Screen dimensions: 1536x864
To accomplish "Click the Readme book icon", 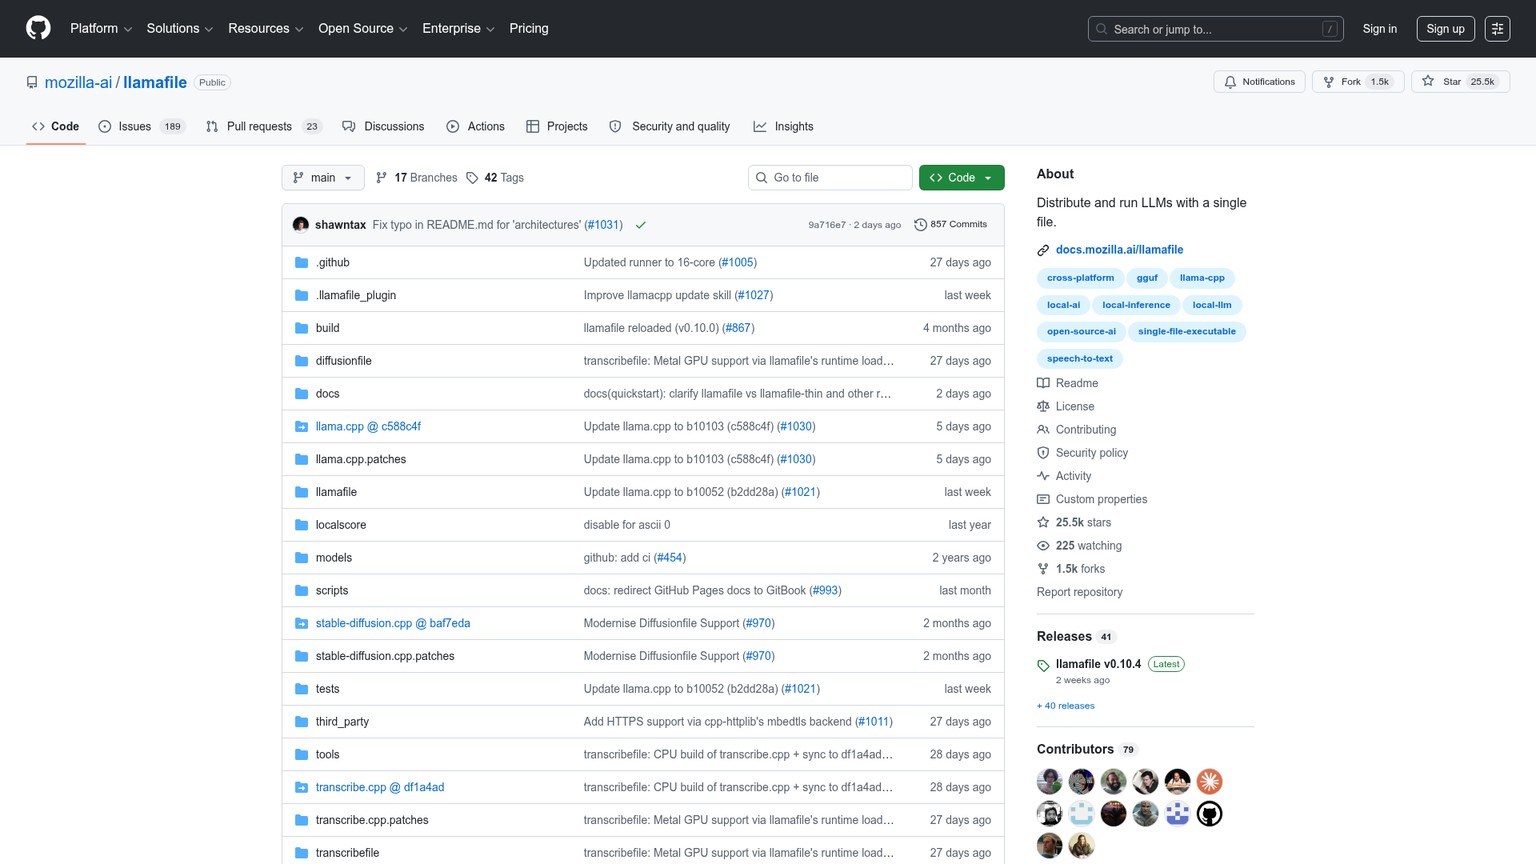I will point(1043,383).
